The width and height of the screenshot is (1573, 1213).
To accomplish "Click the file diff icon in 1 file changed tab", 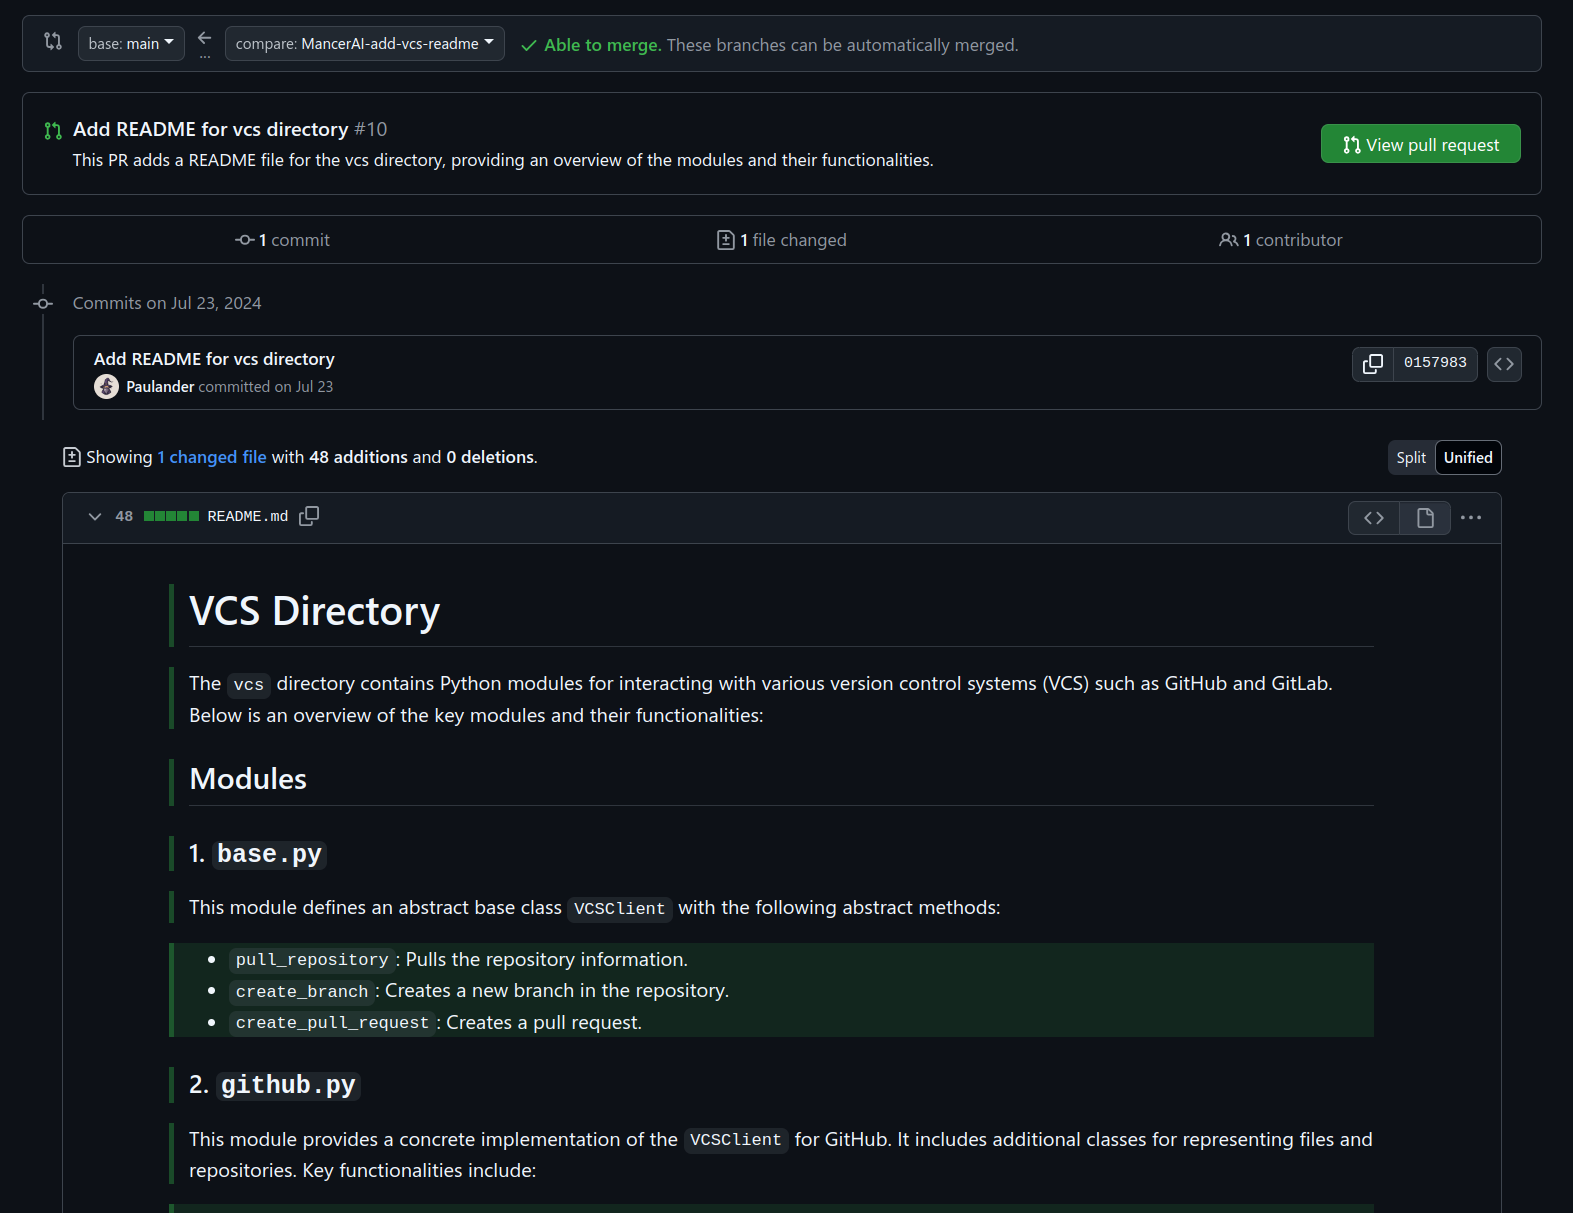I will 726,240.
